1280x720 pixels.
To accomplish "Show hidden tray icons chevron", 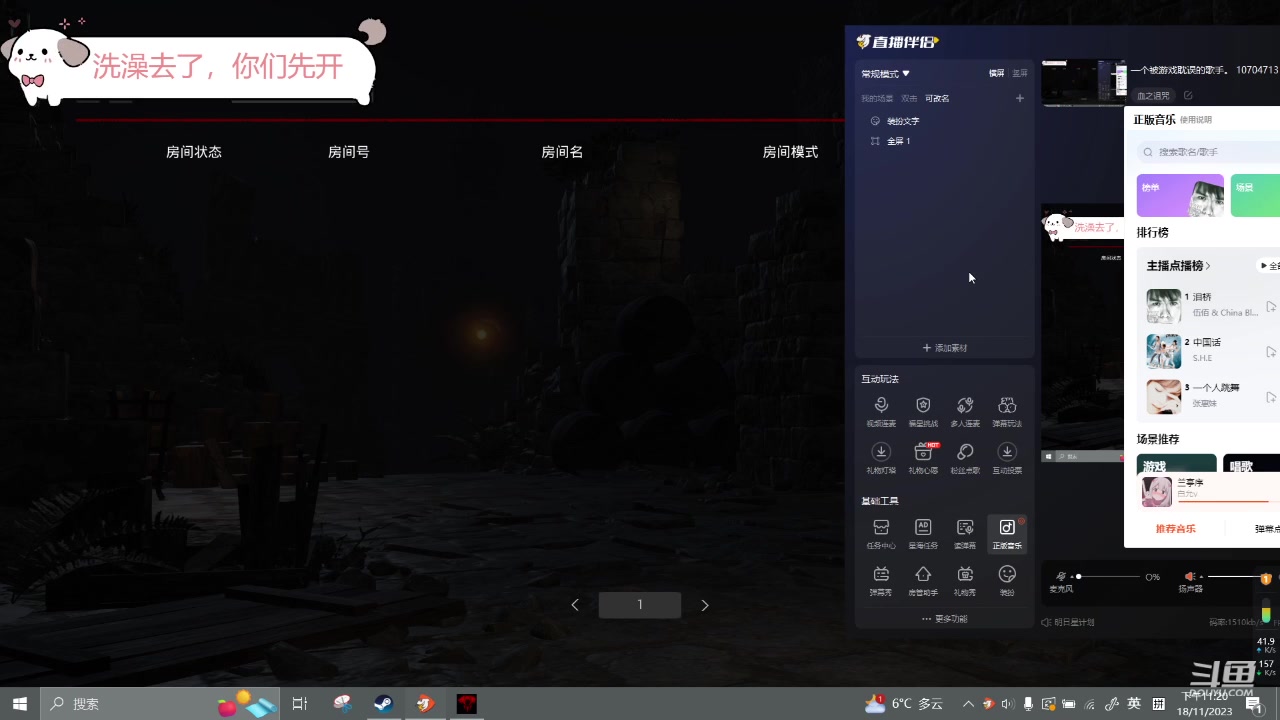I will [968, 704].
